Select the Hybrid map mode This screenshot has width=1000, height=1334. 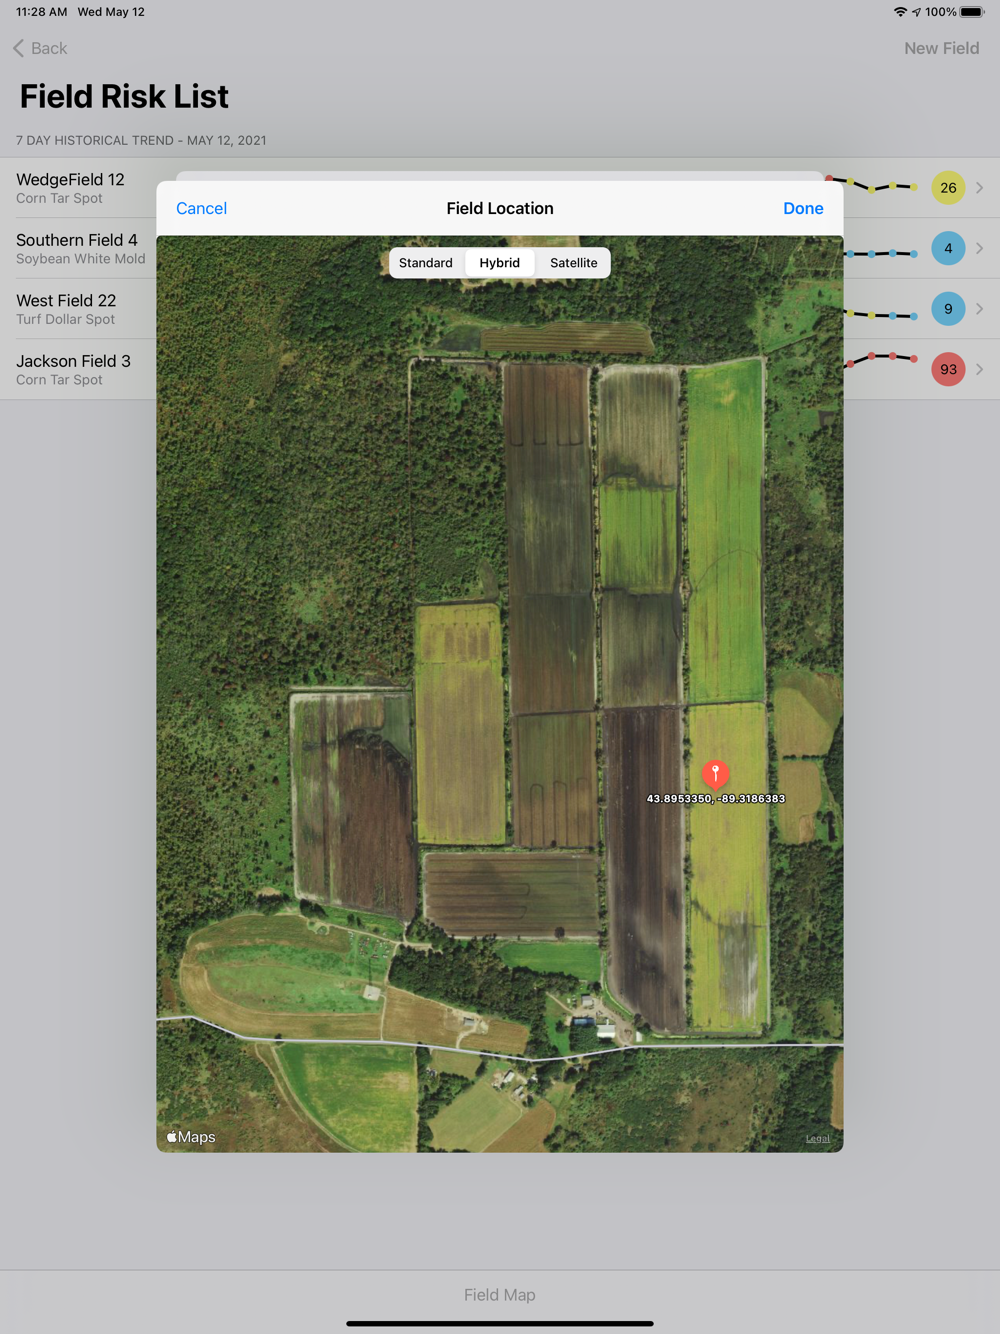(500, 263)
